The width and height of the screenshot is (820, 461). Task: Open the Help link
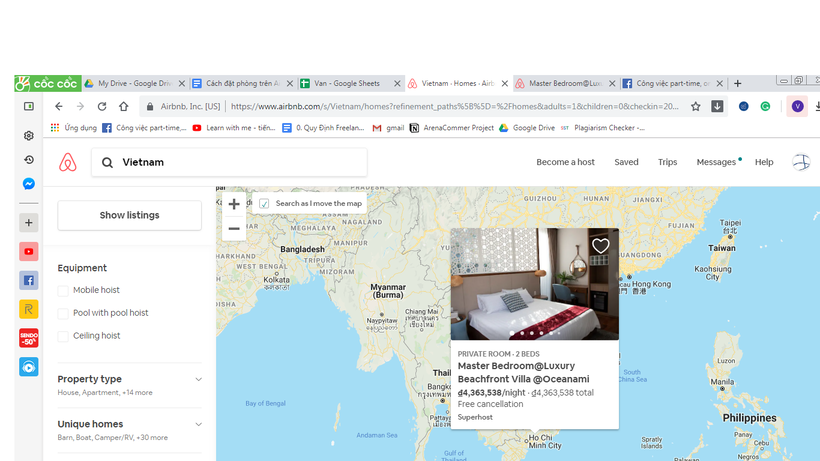764,162
